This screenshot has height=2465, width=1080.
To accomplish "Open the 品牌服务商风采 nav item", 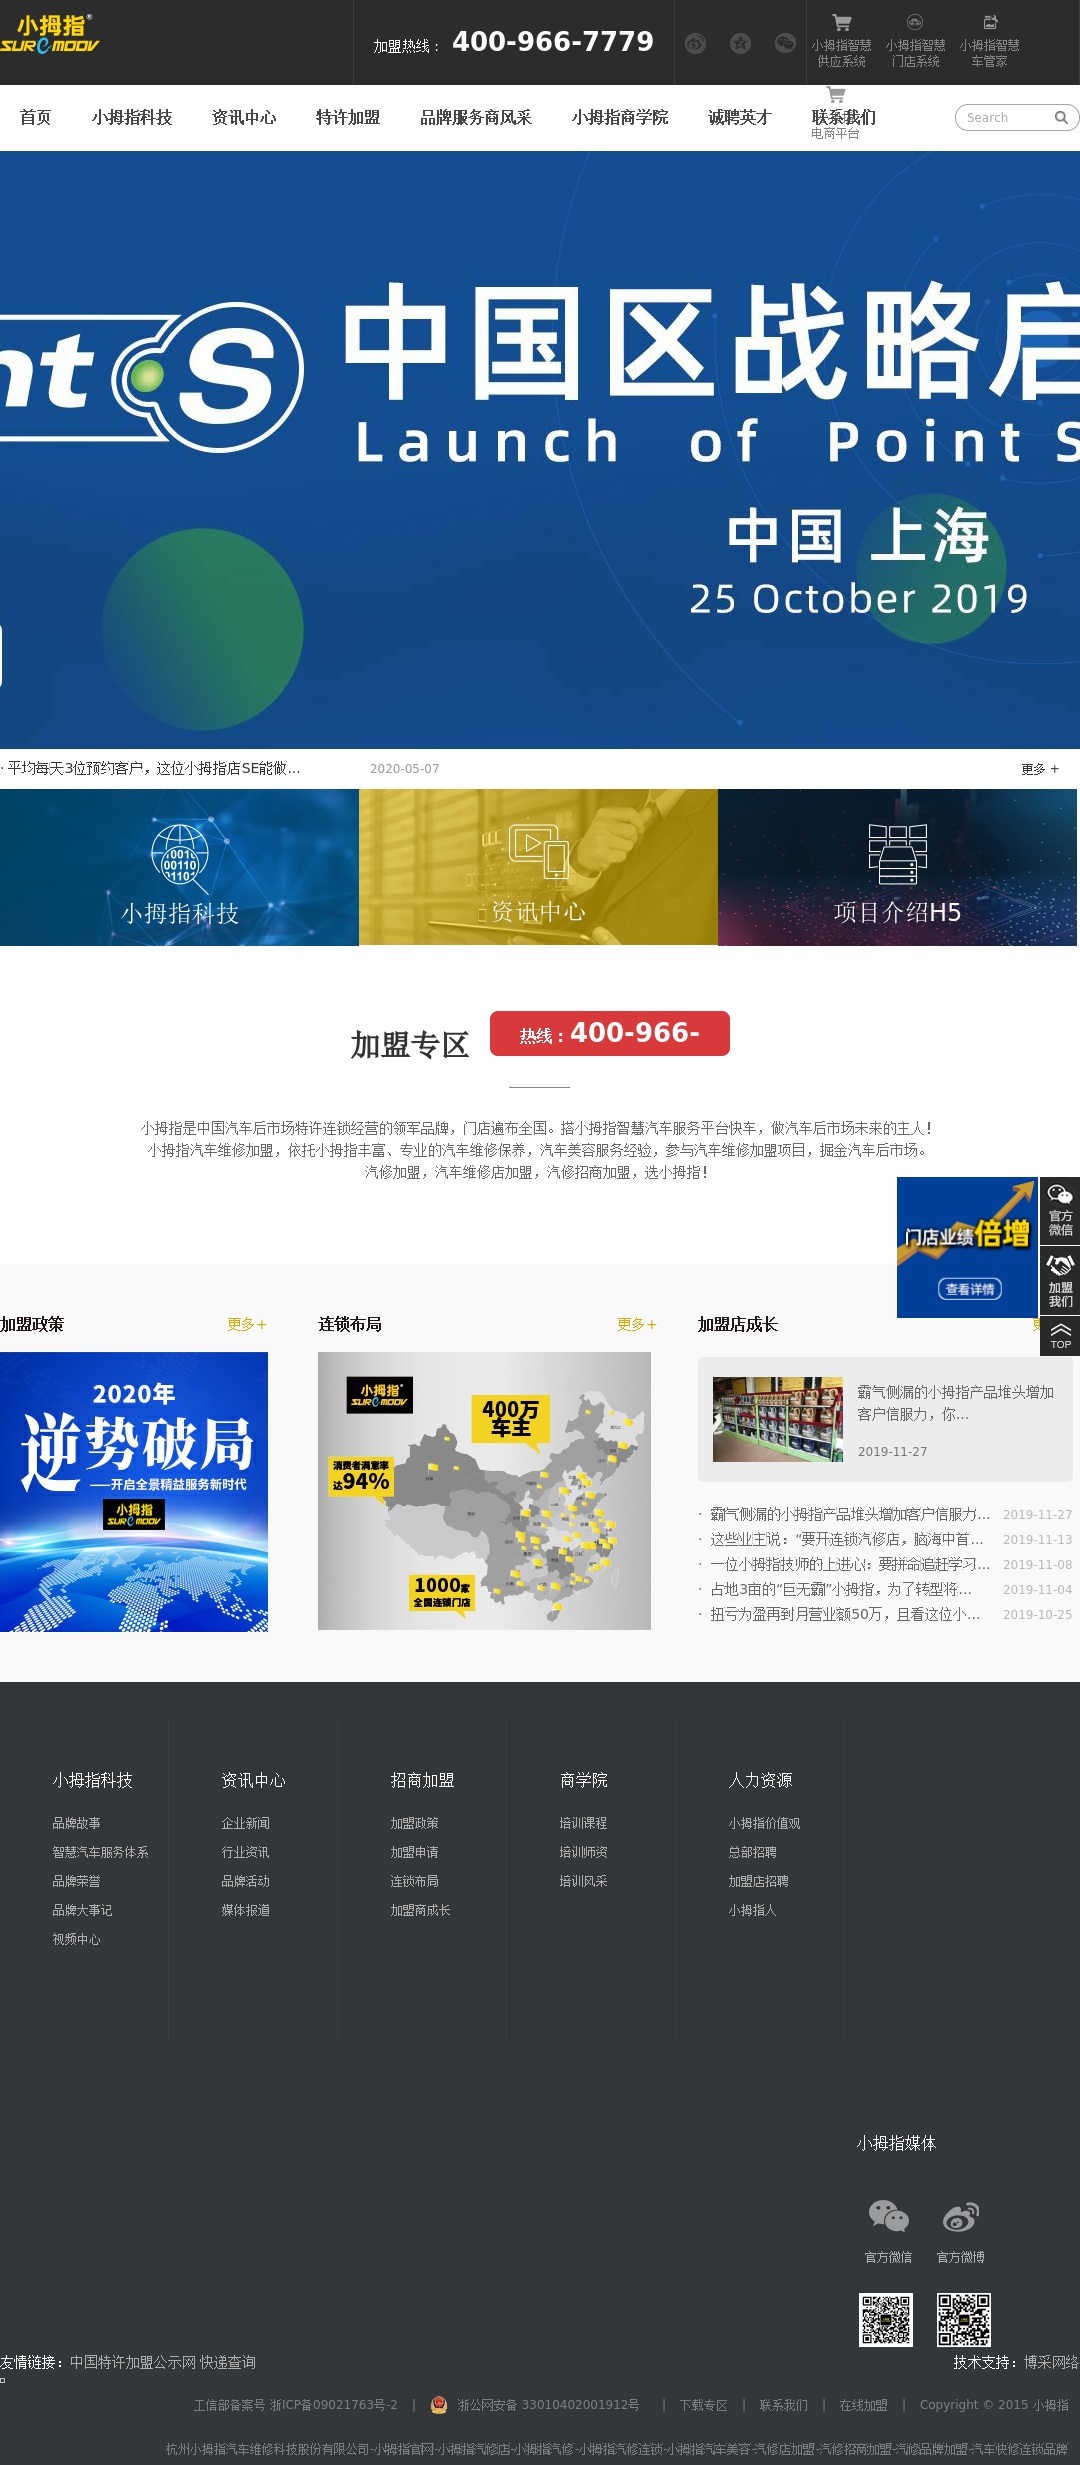I will pyautogui.click(x=476, y=118).
